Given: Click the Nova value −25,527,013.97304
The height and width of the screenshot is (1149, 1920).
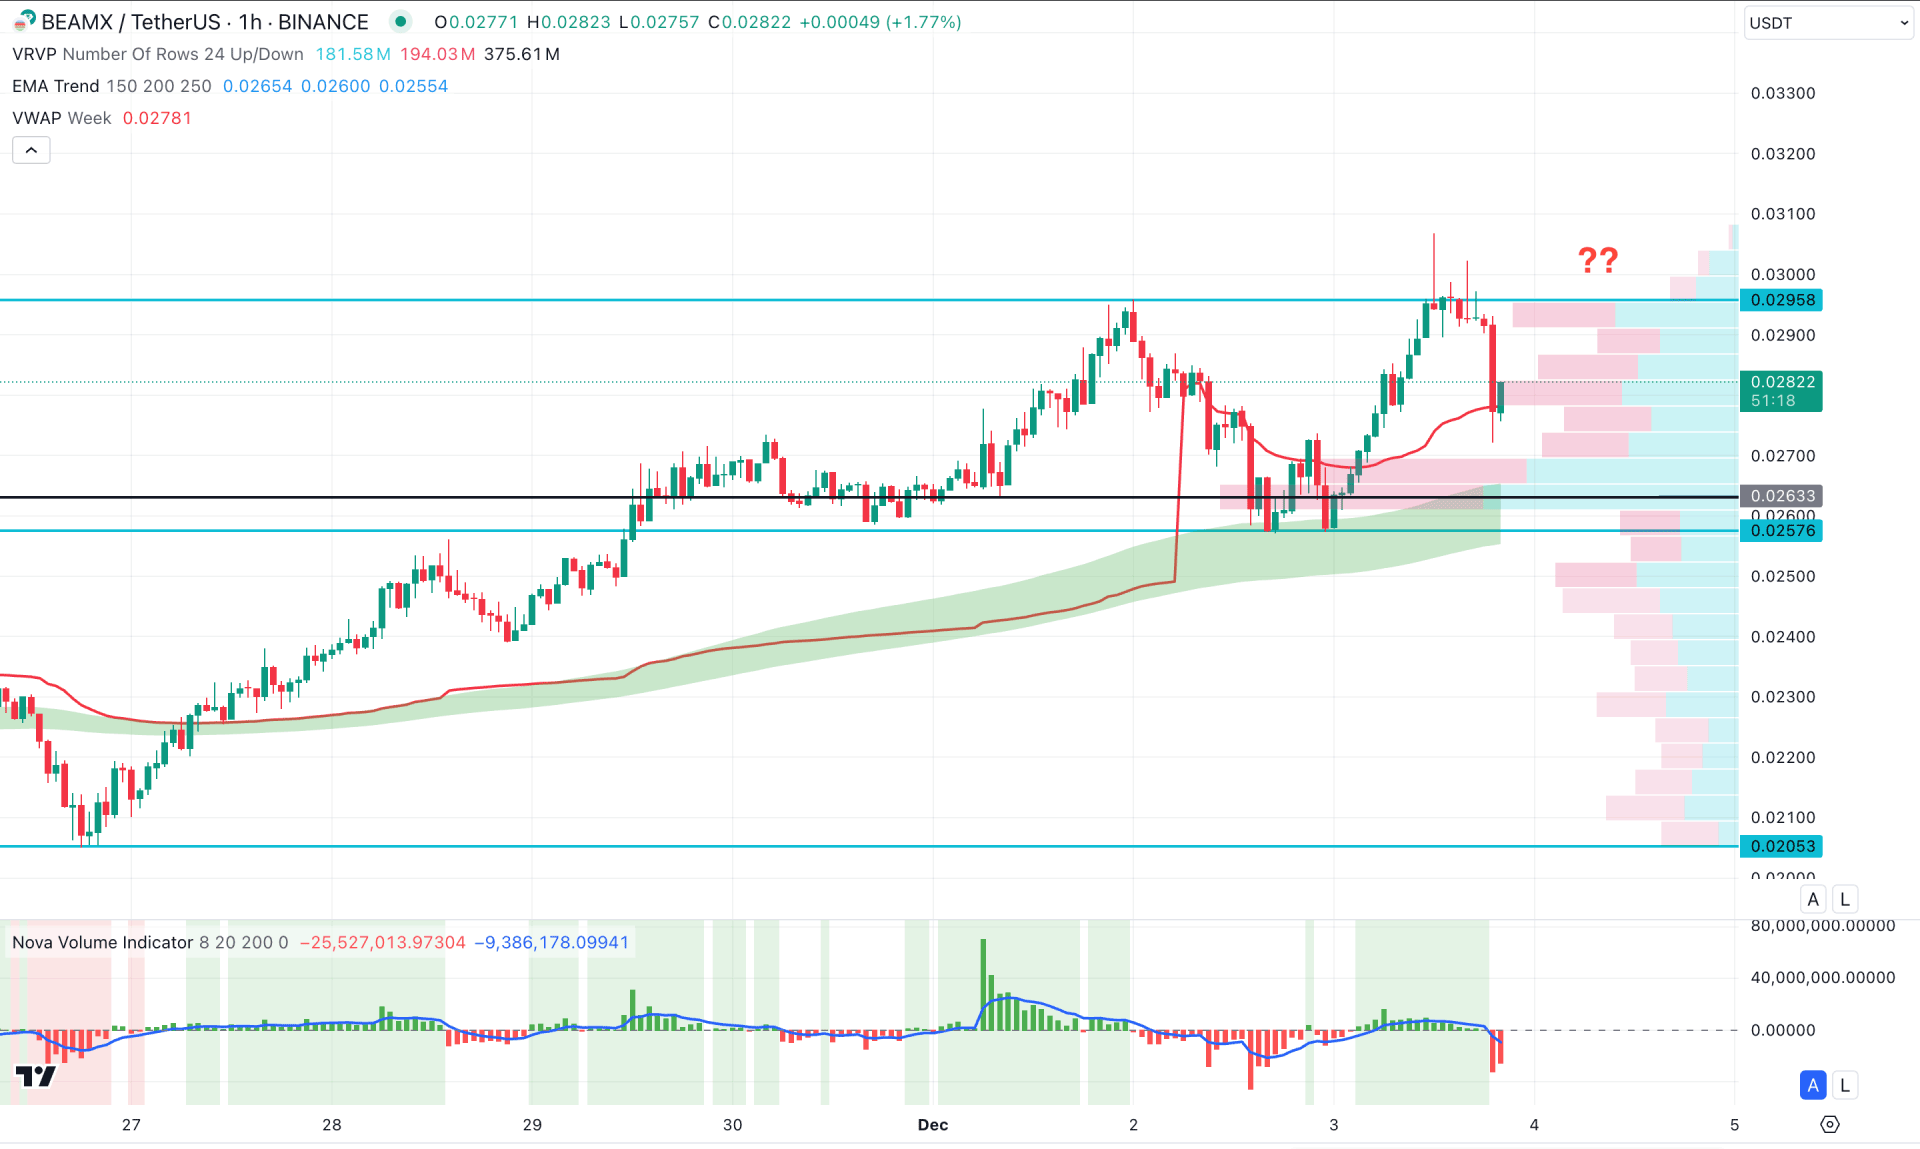Looking at the screenshot, I should coord(383,942).
